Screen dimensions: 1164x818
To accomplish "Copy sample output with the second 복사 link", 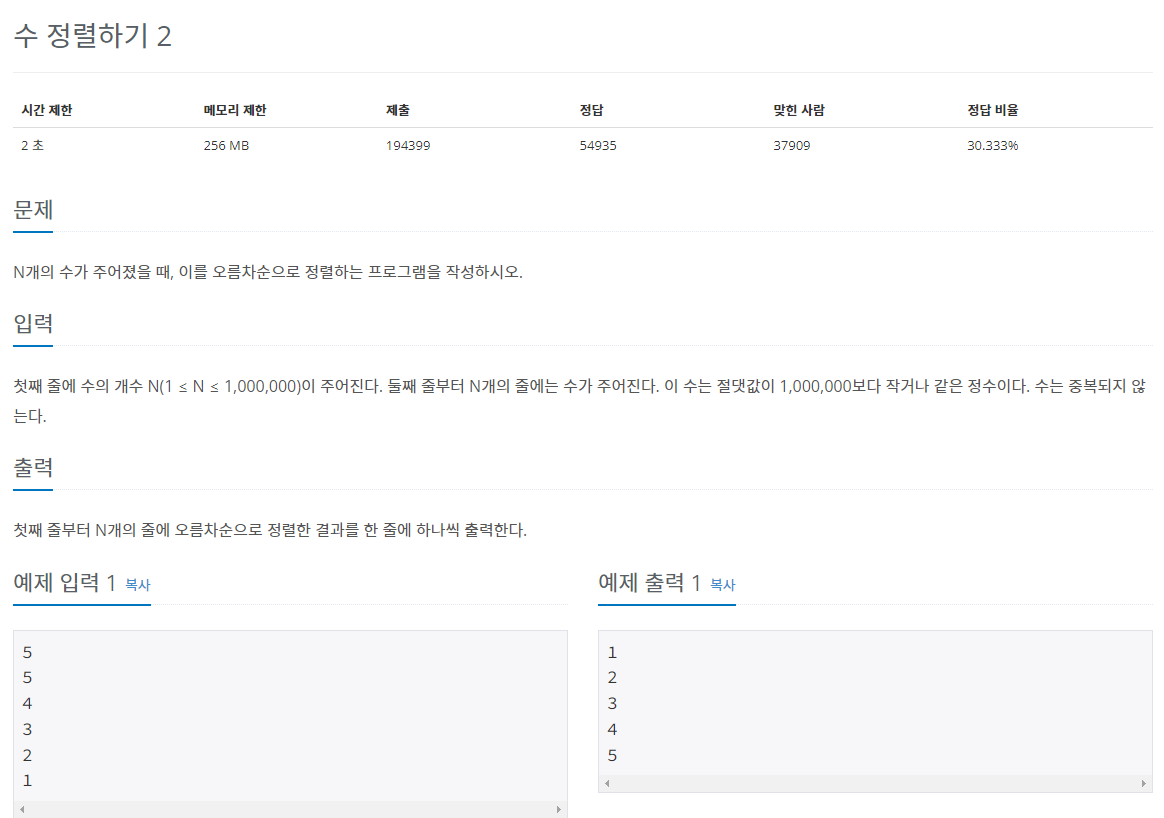I will (720, 586).
